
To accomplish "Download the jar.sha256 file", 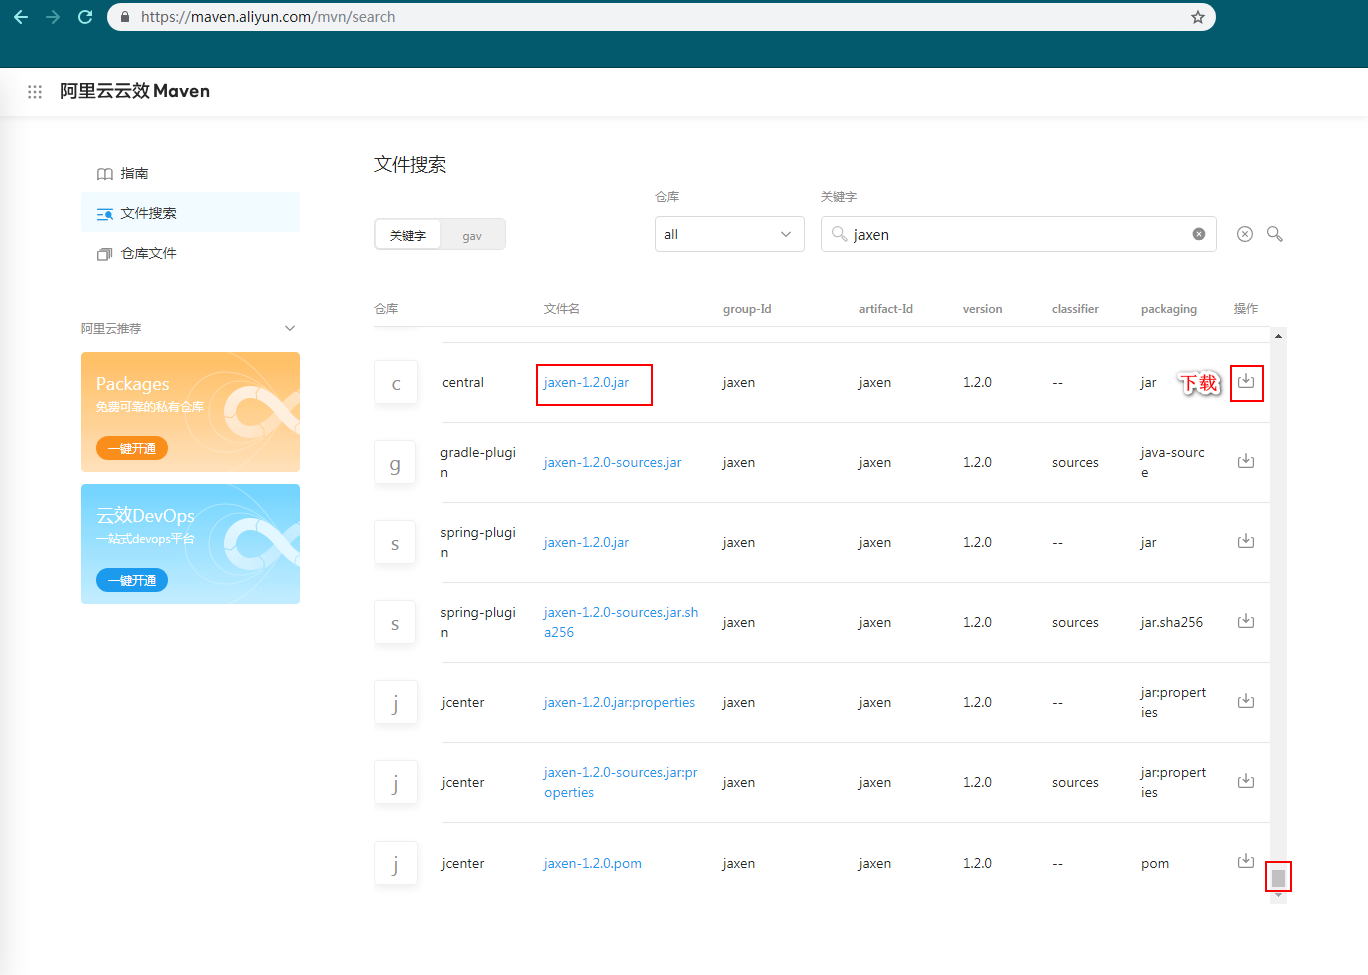I will coord(1246,621).
